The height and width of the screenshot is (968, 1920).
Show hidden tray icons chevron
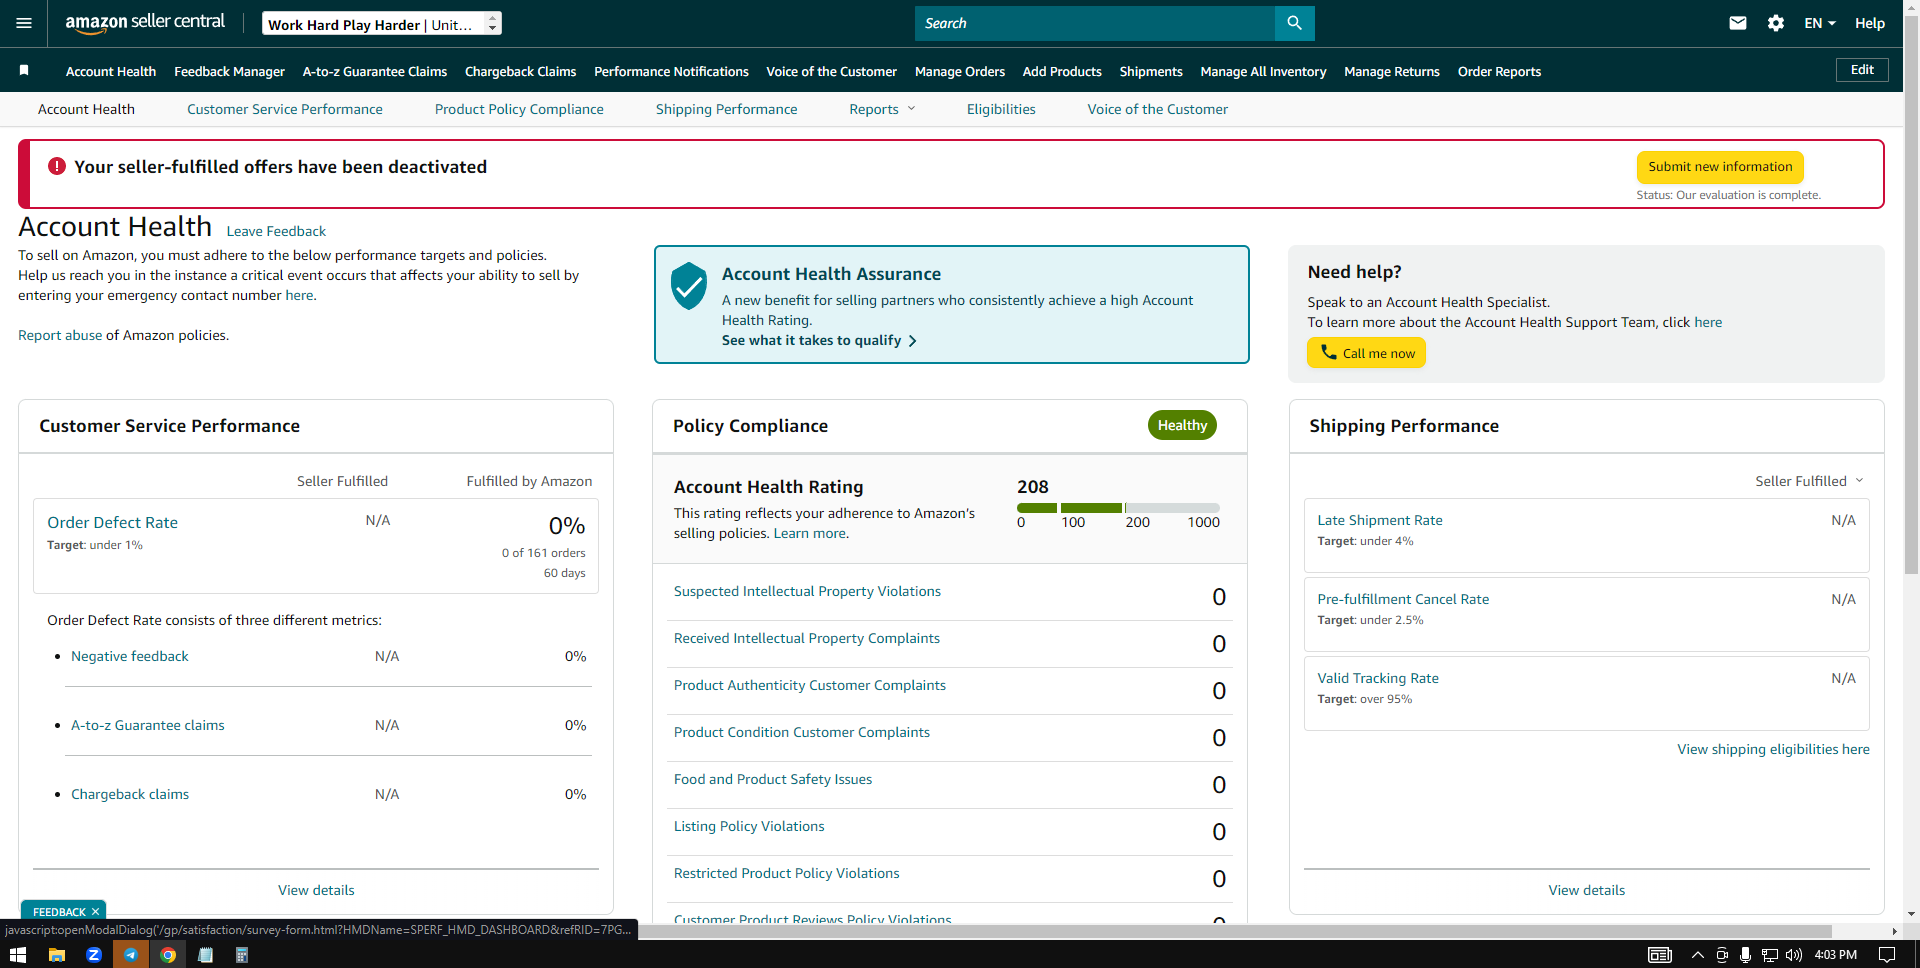(x=1698, y=955)
